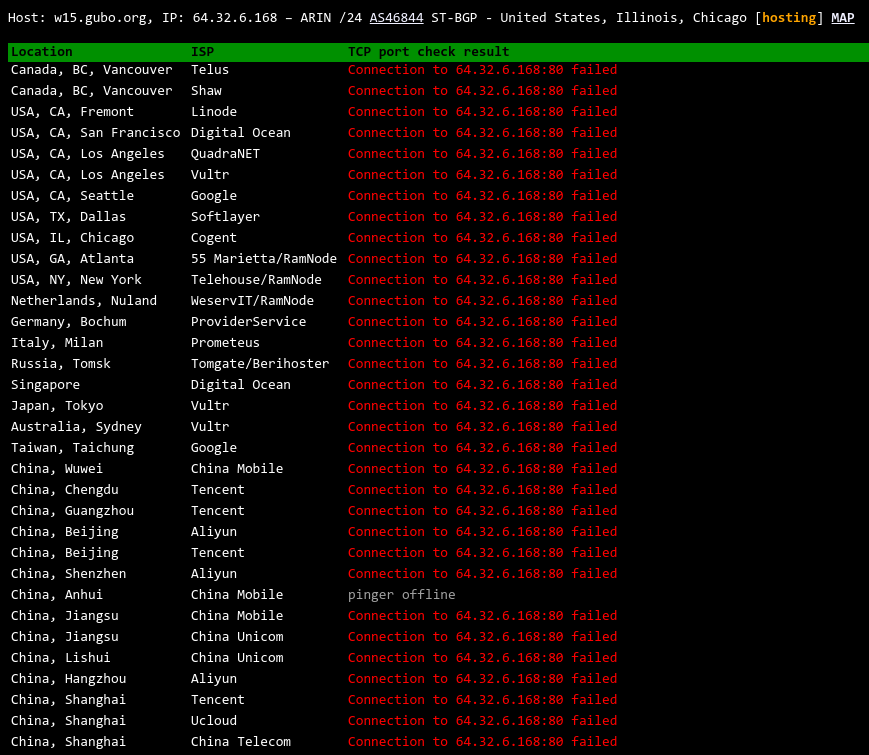Image resolution: width=869 pixels, height=755 pixels.
Task: Click 'Germany, Bochum' location
Action: click(x=68, y=322)
